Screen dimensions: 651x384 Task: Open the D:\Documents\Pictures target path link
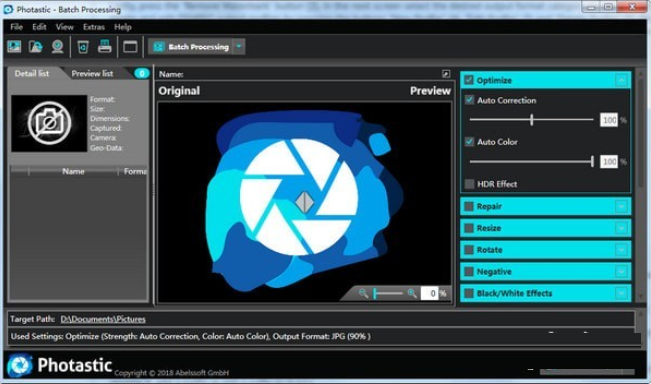click(x=103, y=319)
